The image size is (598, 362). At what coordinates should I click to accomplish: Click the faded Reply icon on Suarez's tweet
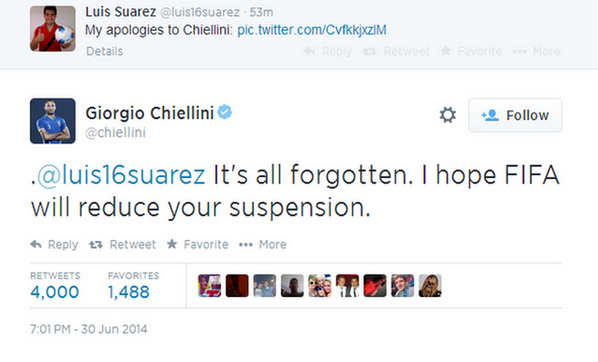click(309, 51)
